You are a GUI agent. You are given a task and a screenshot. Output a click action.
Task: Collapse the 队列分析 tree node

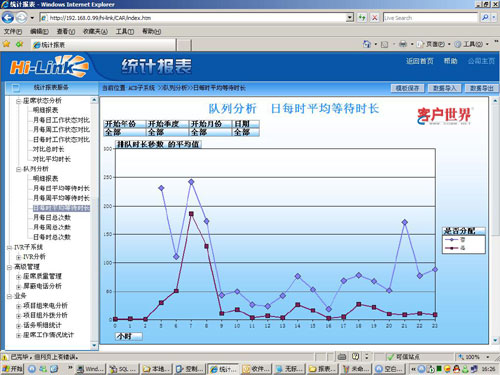[x=19, y=169]
